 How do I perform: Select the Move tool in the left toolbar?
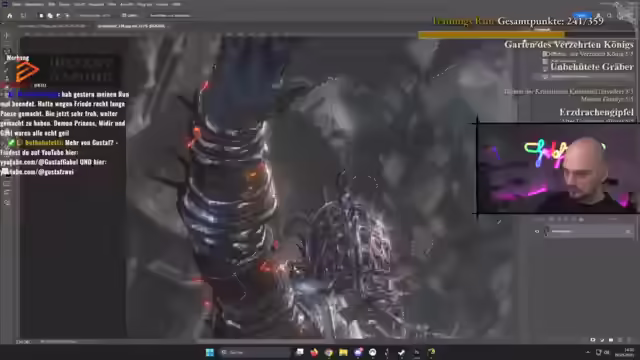tap(7, 36)
